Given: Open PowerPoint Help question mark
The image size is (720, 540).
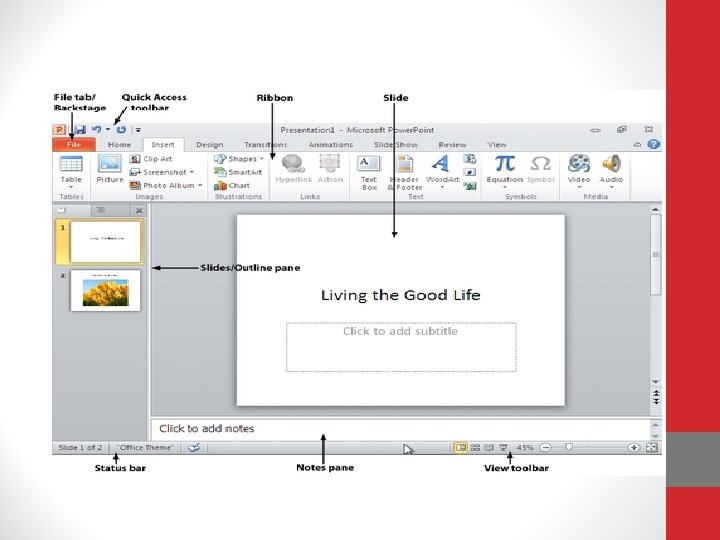Looking at the screenshot, I should (x=653, y=144).
